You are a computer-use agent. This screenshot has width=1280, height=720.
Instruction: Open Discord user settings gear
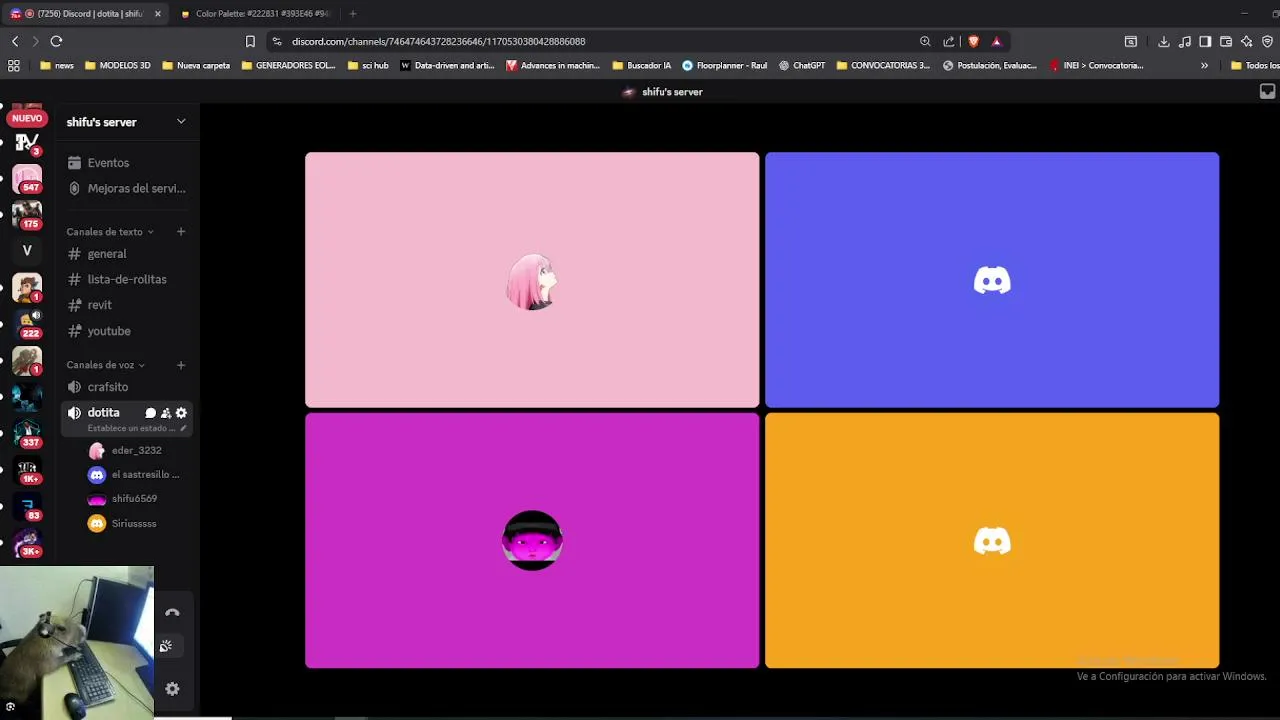[172, 689]
